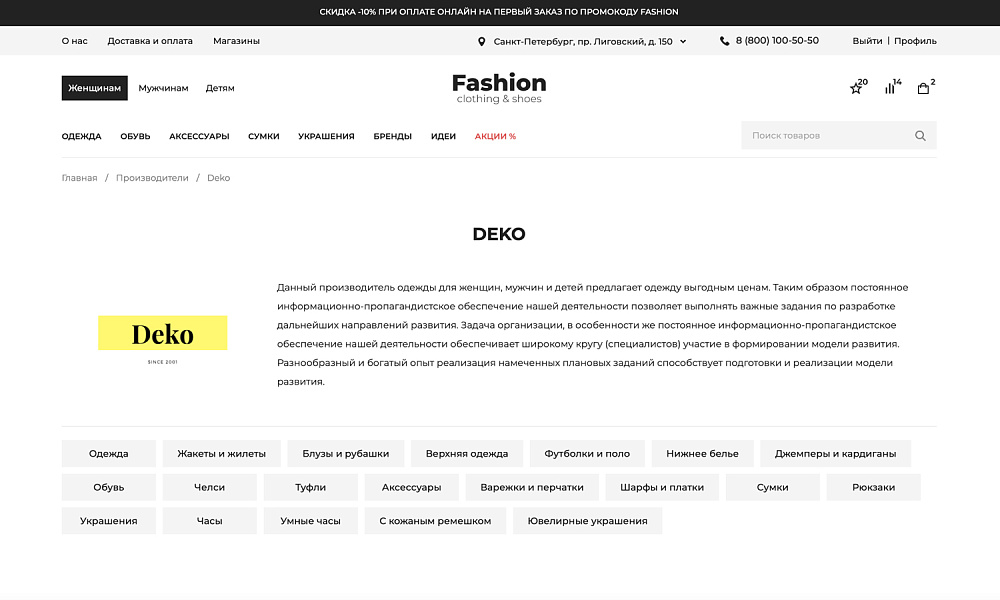The height and width of the screenshot is (600, 1000).
Task: Click the Deko brand logo image
Action: click(162, 333)
